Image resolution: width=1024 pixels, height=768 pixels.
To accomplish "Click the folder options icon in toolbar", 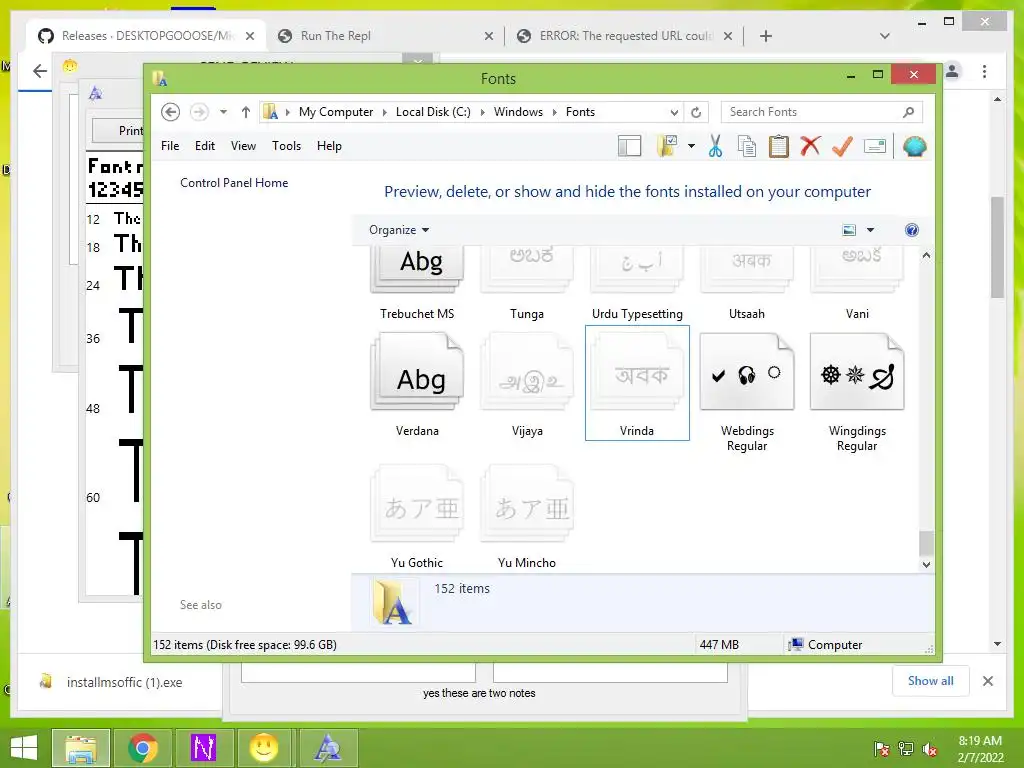I will pos(667,146).
